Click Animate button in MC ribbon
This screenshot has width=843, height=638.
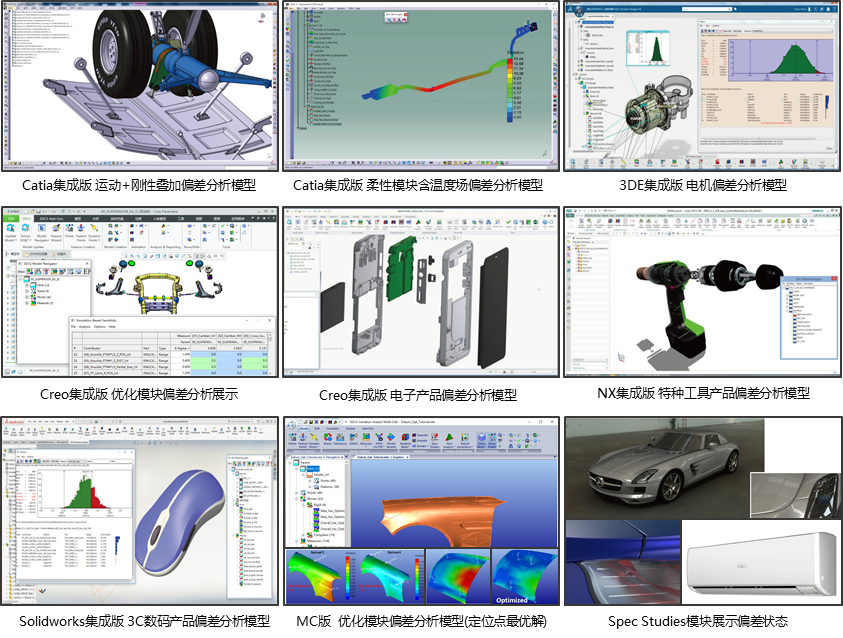[420, 441]
